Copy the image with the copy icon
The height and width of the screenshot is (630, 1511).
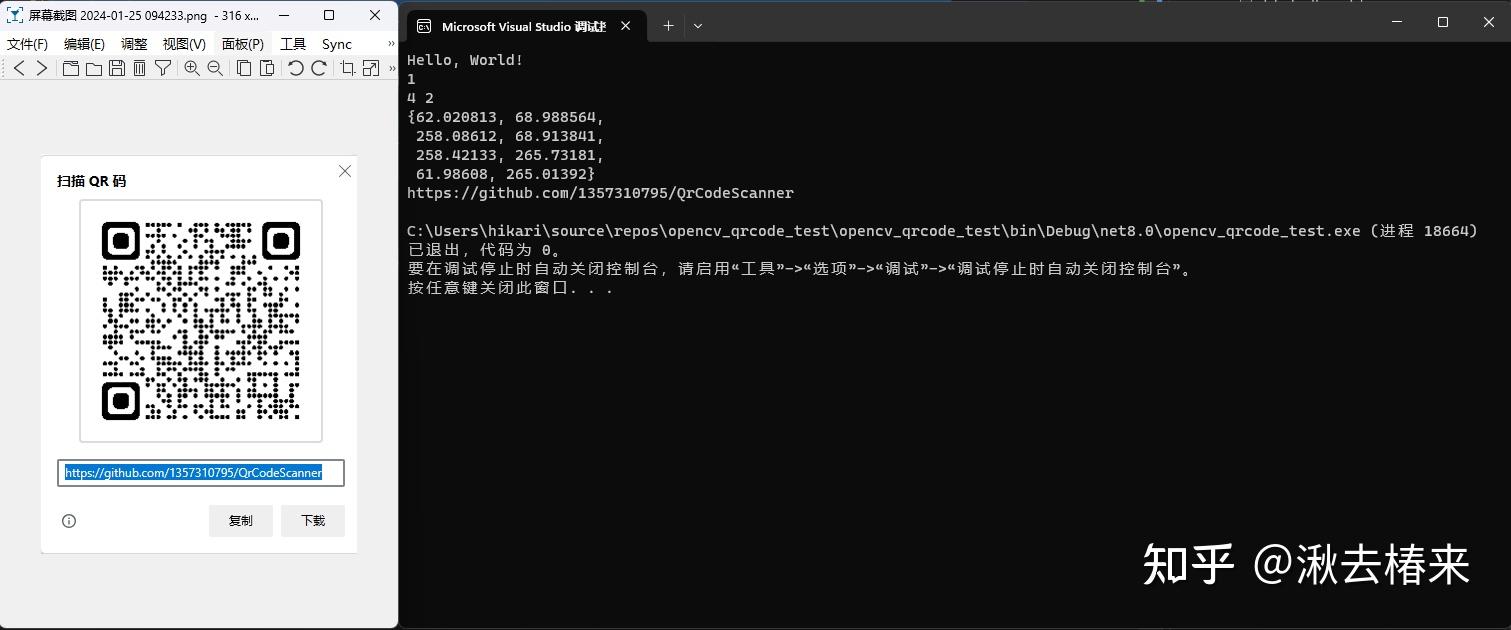tap(242, 68)
